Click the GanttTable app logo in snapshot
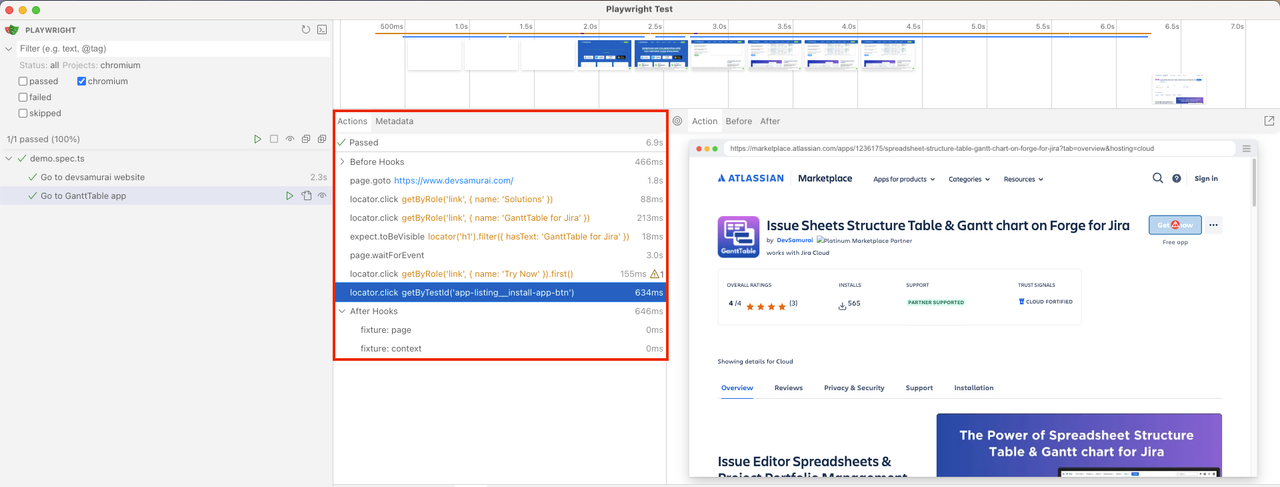The image size is (1280, 487). pos(738,237)
